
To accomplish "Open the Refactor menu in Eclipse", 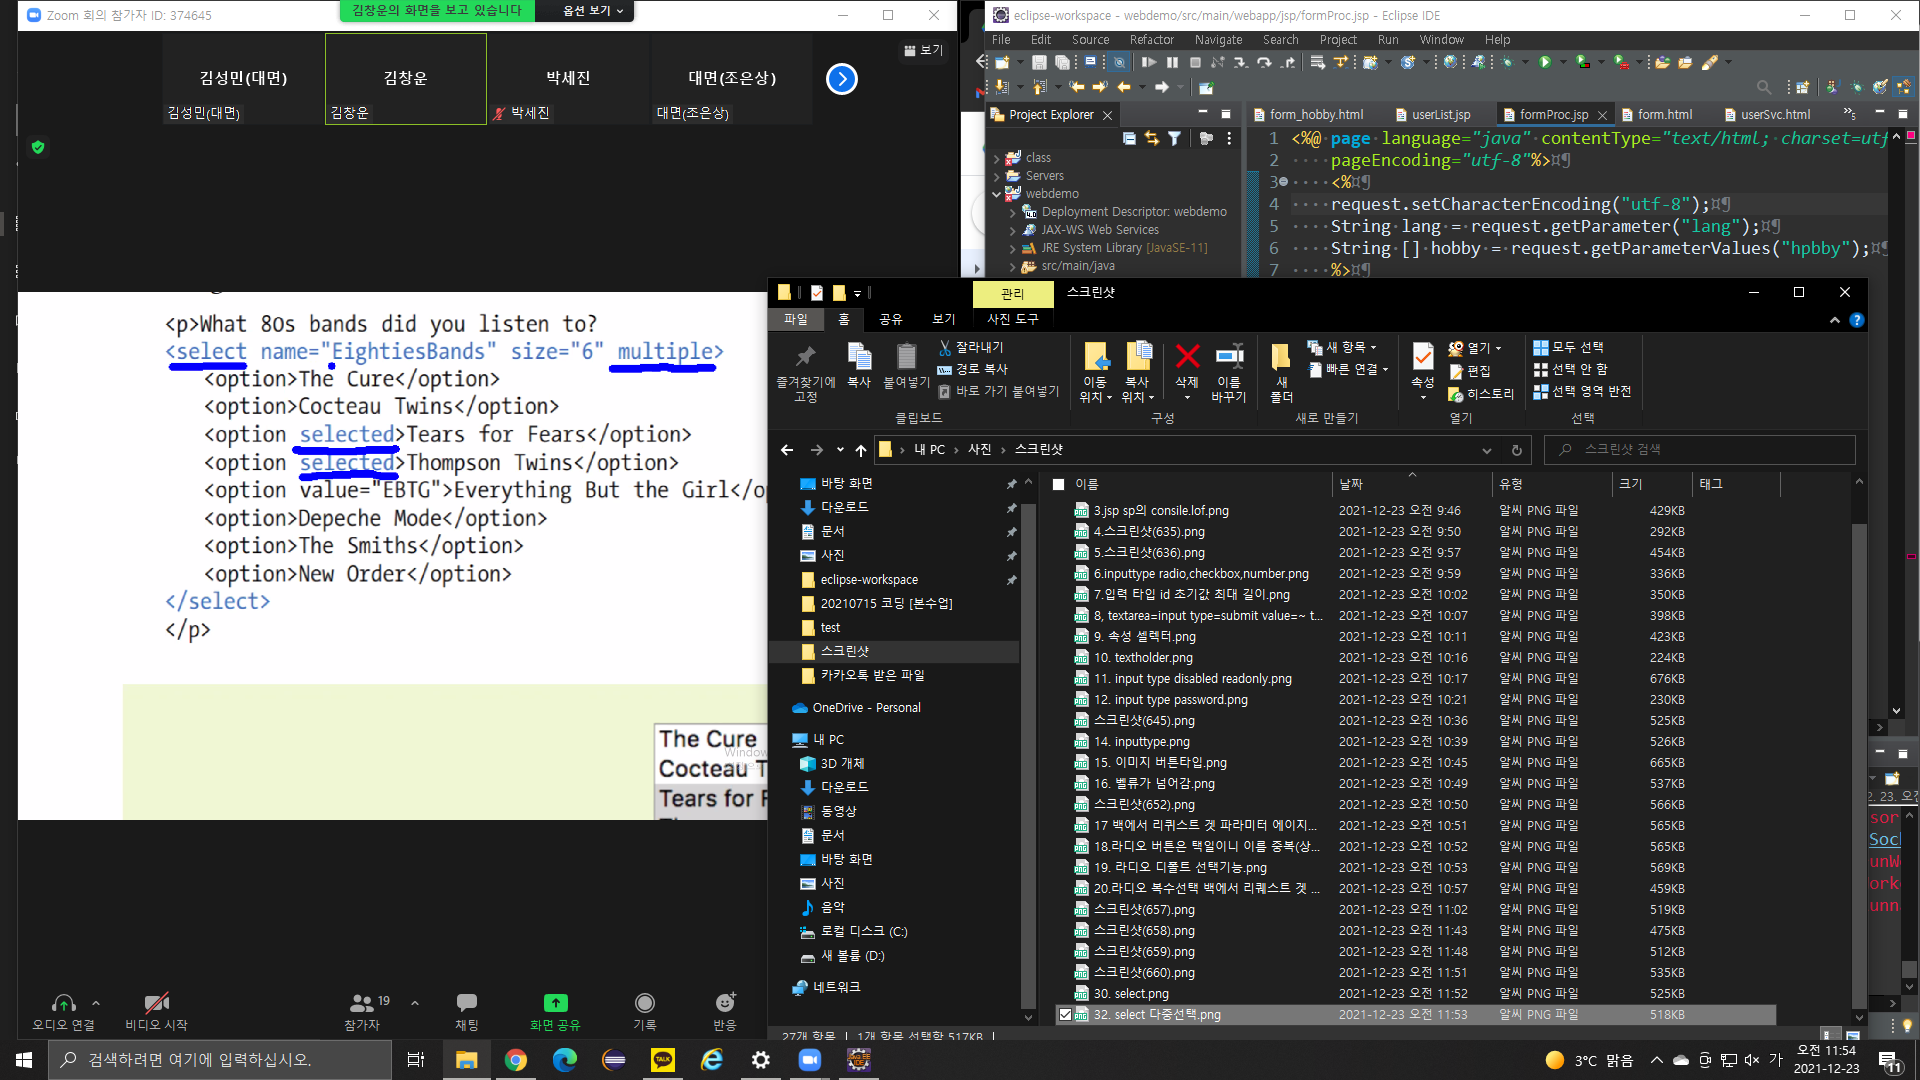I will [x=1151, y=40].
